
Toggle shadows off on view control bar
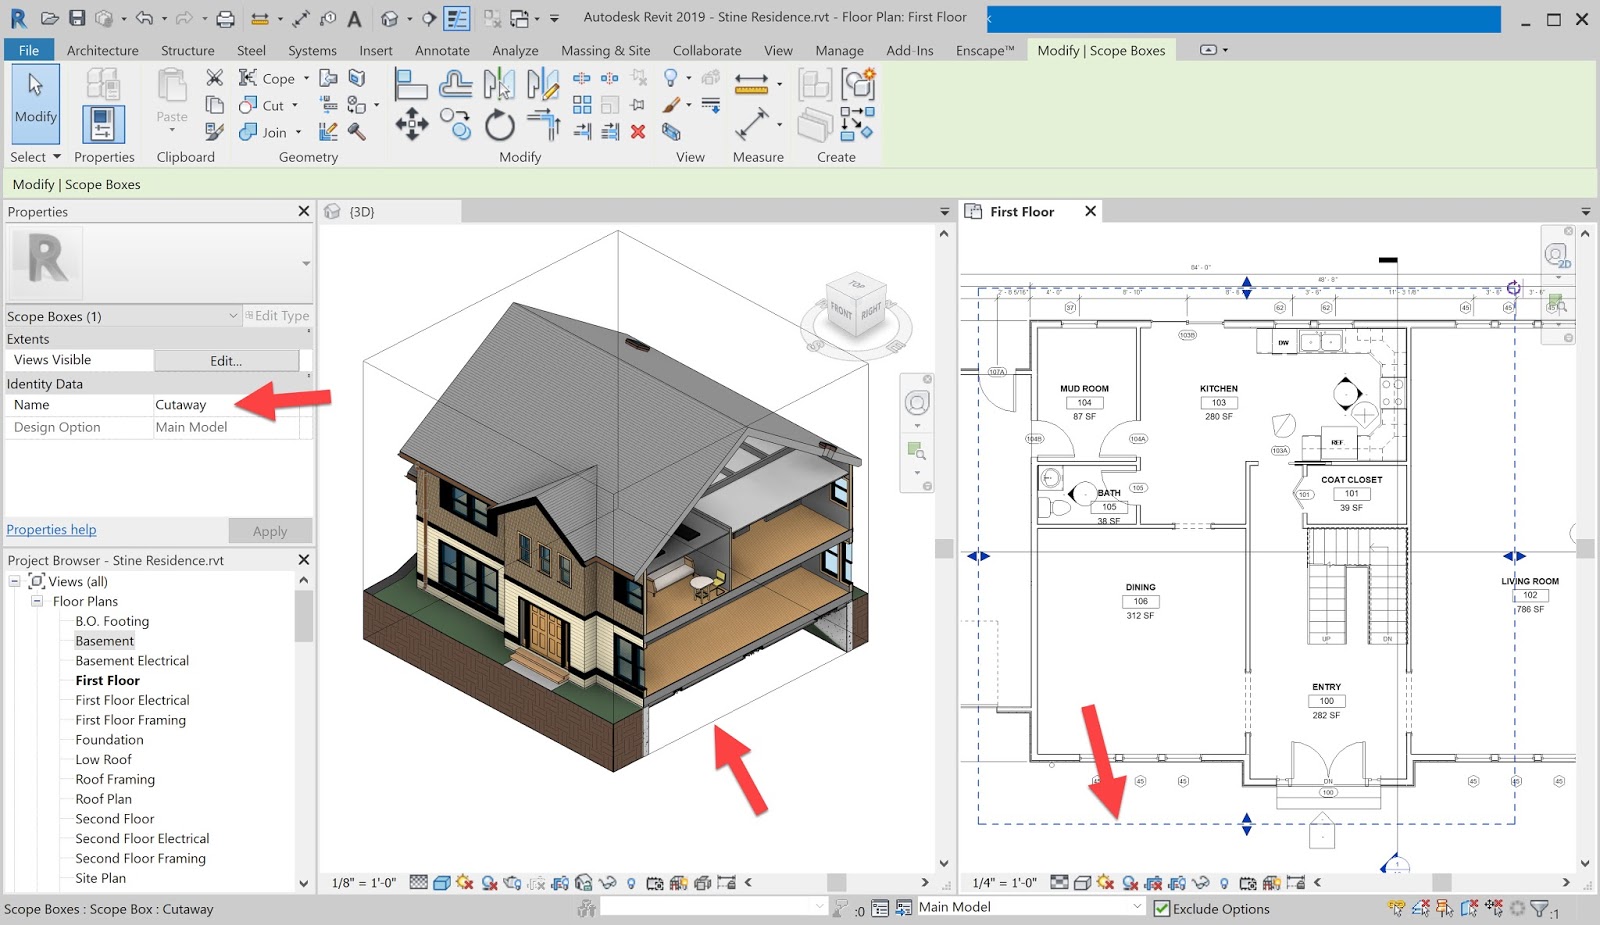point(487,883)
